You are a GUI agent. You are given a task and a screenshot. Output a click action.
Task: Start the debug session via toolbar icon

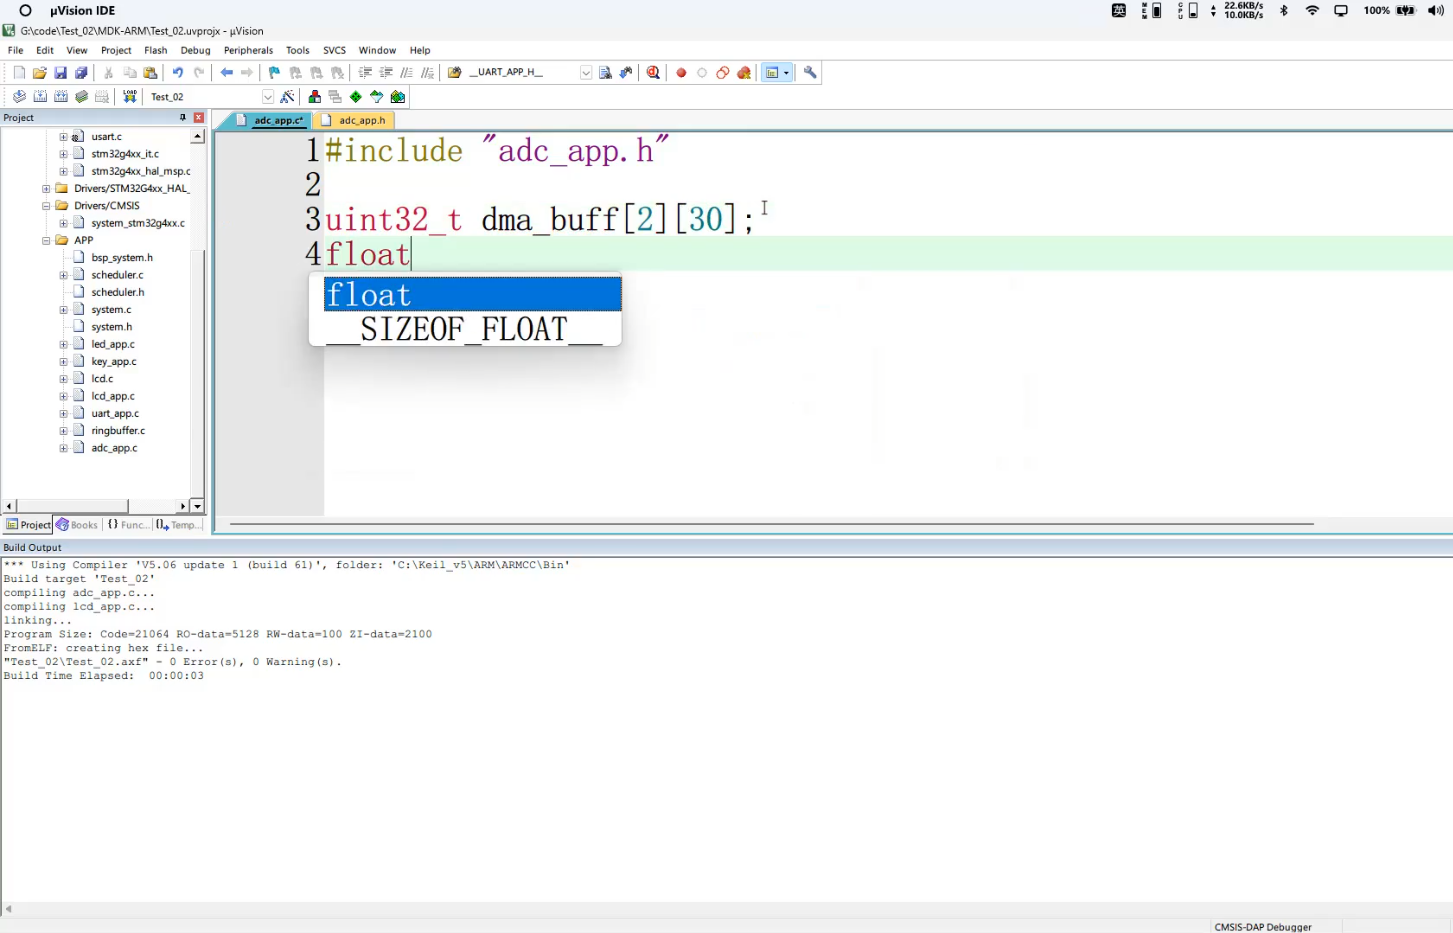coord(653,73)
